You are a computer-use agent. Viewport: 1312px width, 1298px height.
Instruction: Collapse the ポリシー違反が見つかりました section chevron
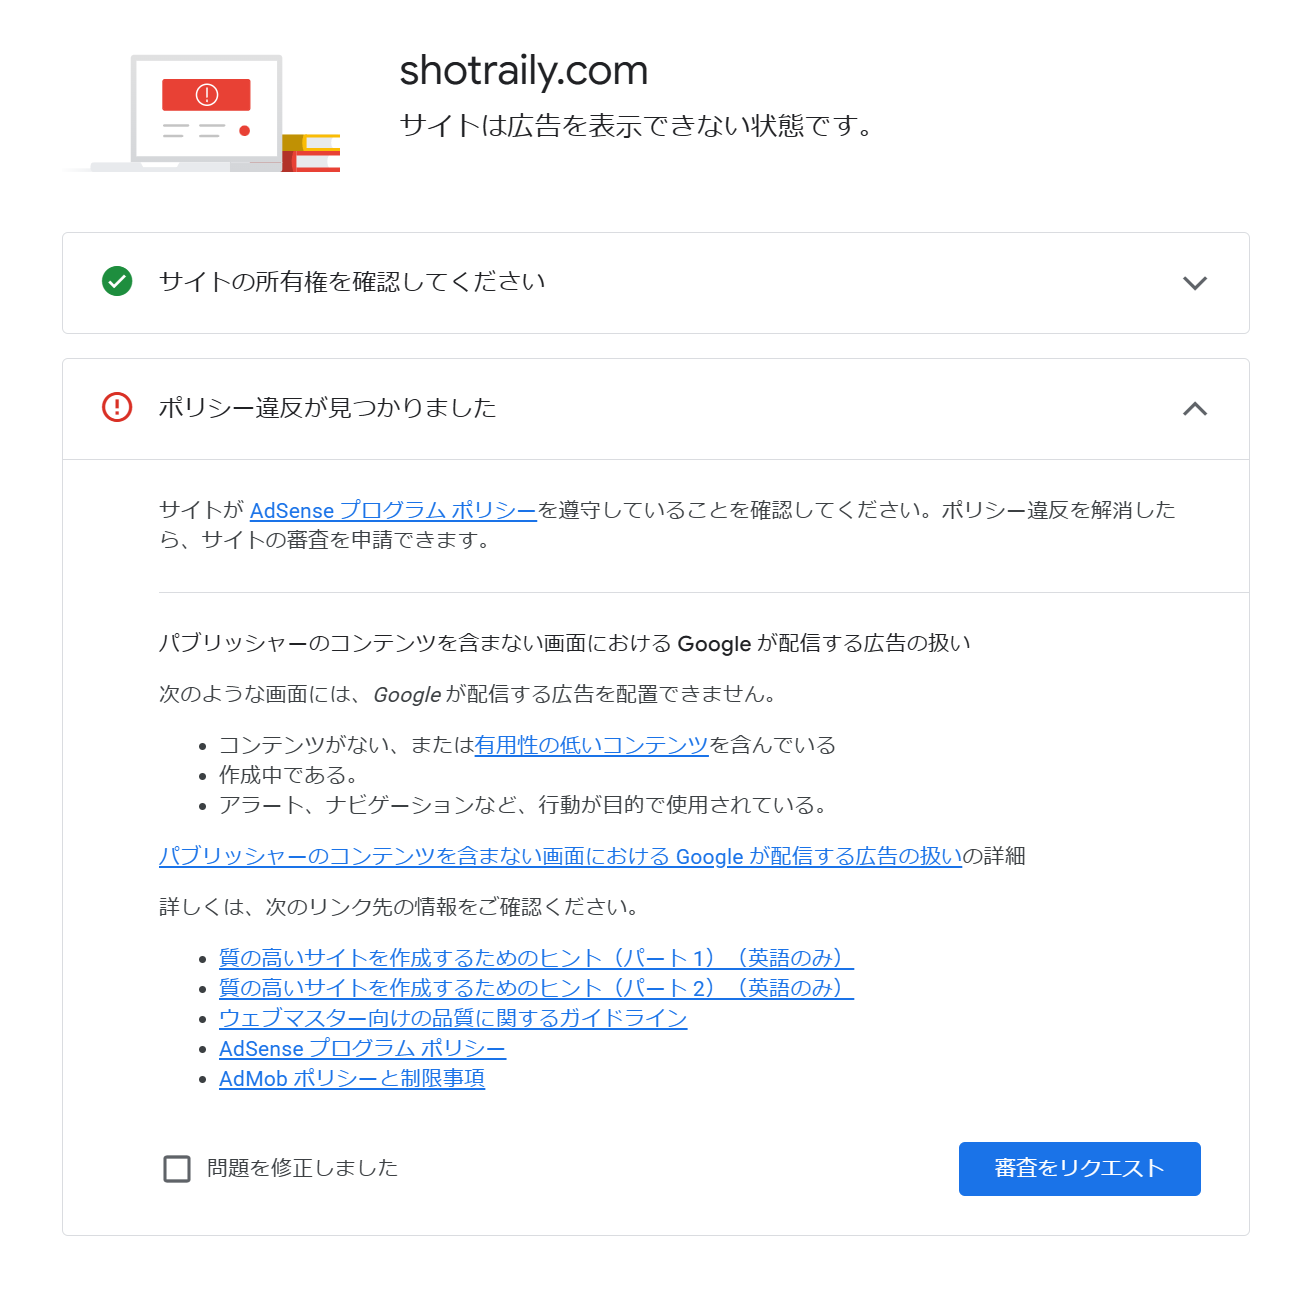click(1194, 409)
